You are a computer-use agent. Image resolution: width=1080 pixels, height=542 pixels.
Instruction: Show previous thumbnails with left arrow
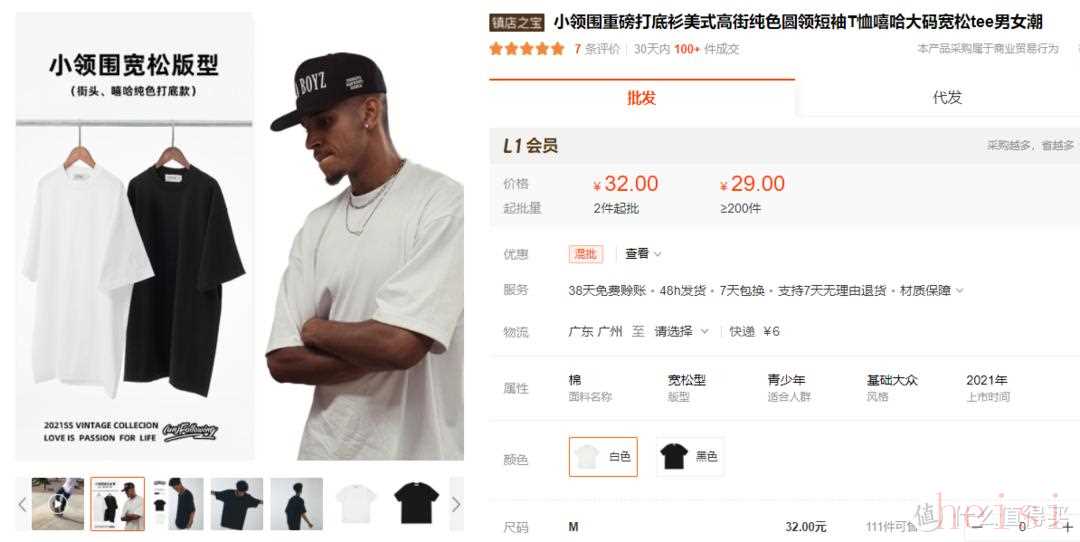(x=22, y=504)
